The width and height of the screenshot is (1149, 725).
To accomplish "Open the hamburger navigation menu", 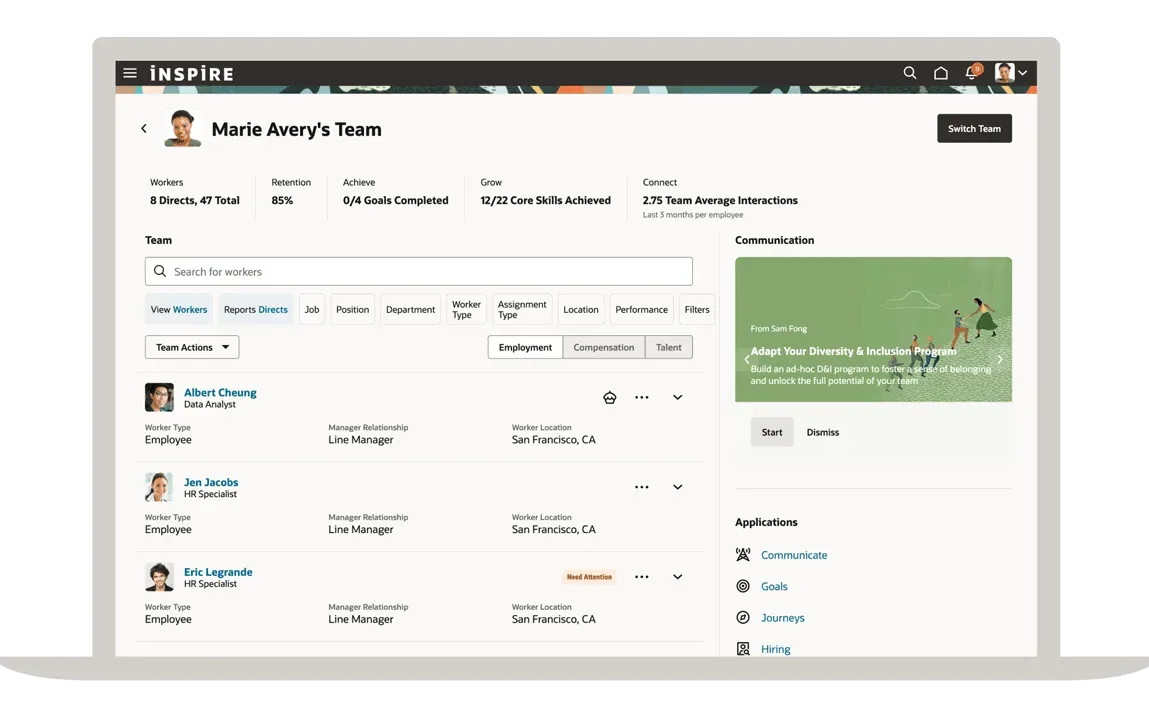I will click(x=130, y=73).
